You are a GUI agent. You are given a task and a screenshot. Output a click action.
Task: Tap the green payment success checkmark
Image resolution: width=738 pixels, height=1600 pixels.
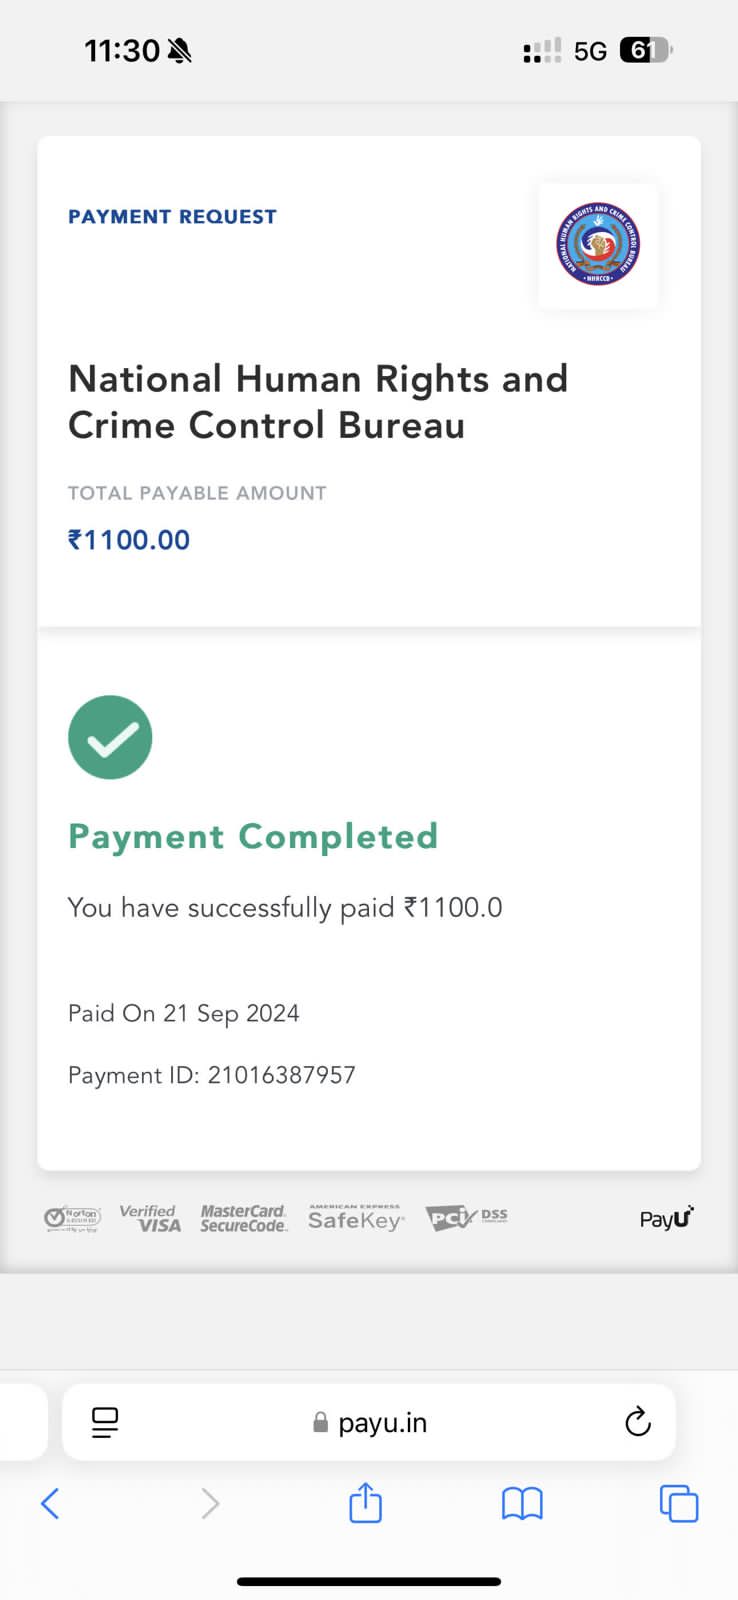pyautogui.click(x=110, y=737)
